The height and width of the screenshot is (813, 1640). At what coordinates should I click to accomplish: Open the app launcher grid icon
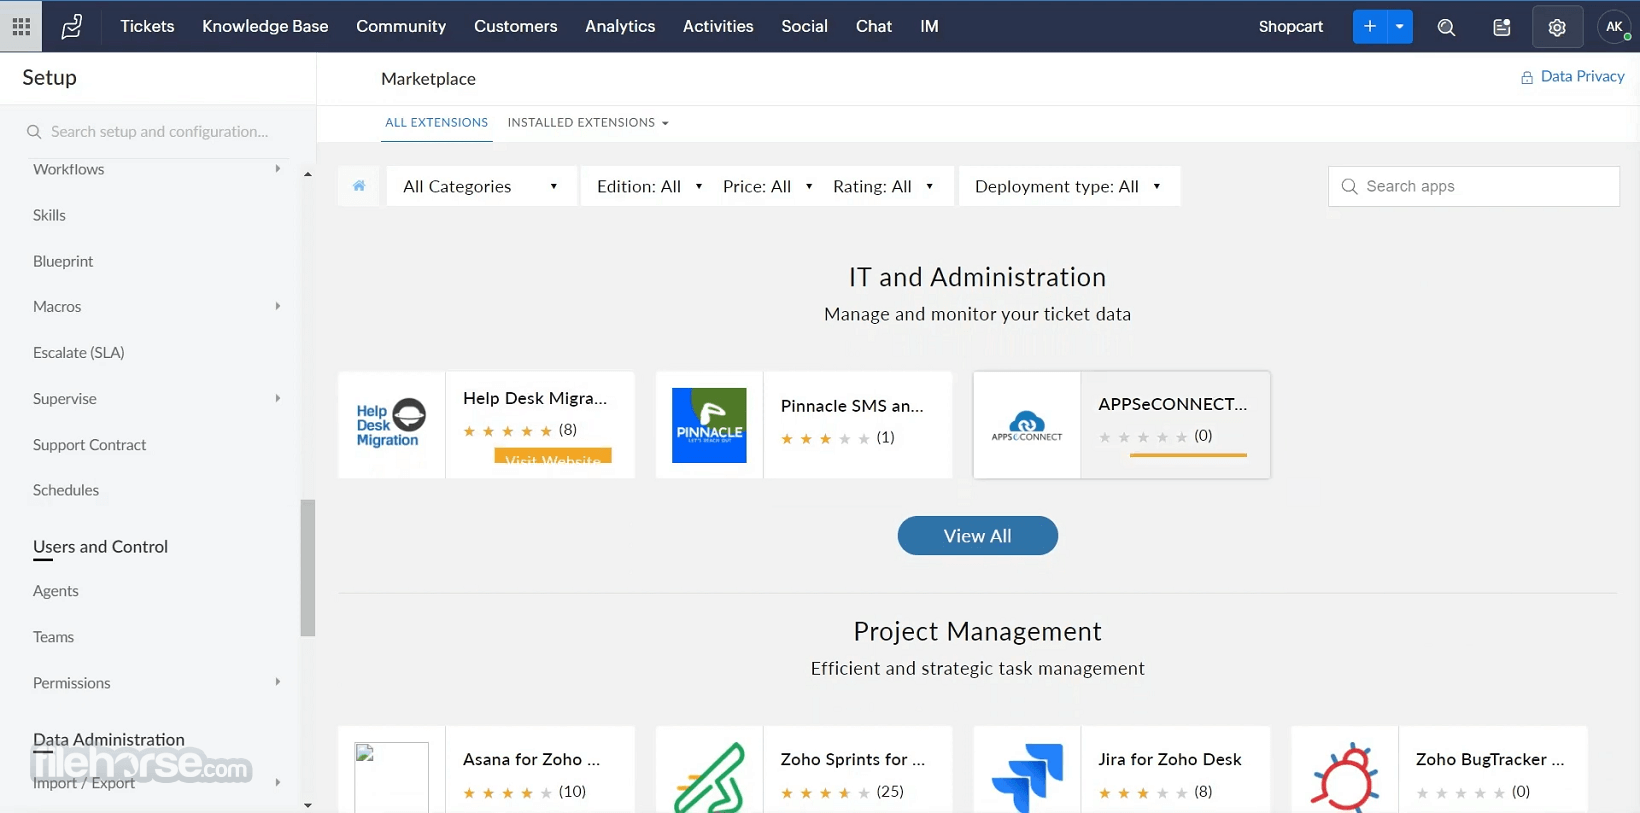[x=21, y=27]
